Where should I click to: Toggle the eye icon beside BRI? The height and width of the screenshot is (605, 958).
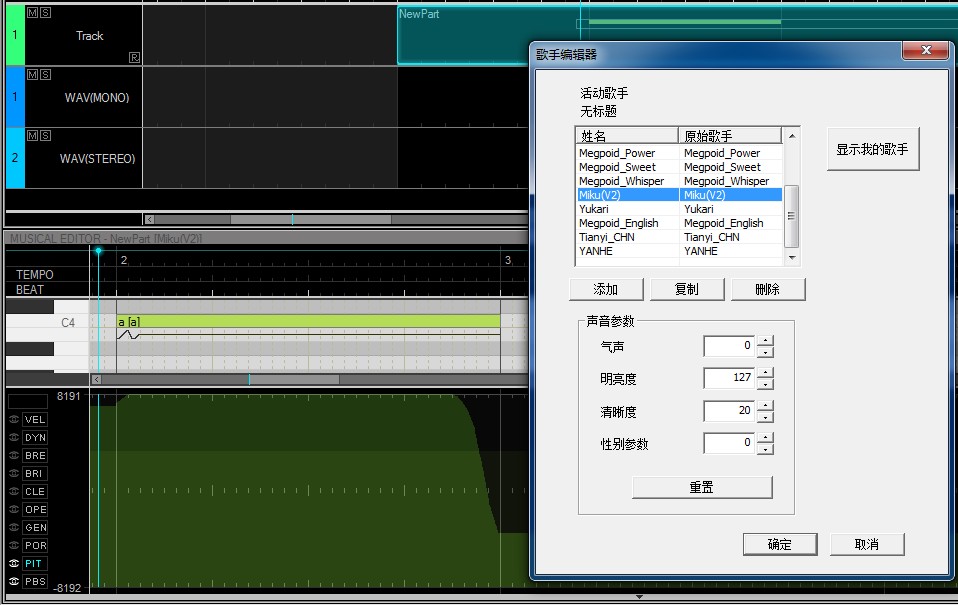pos(14,473)
